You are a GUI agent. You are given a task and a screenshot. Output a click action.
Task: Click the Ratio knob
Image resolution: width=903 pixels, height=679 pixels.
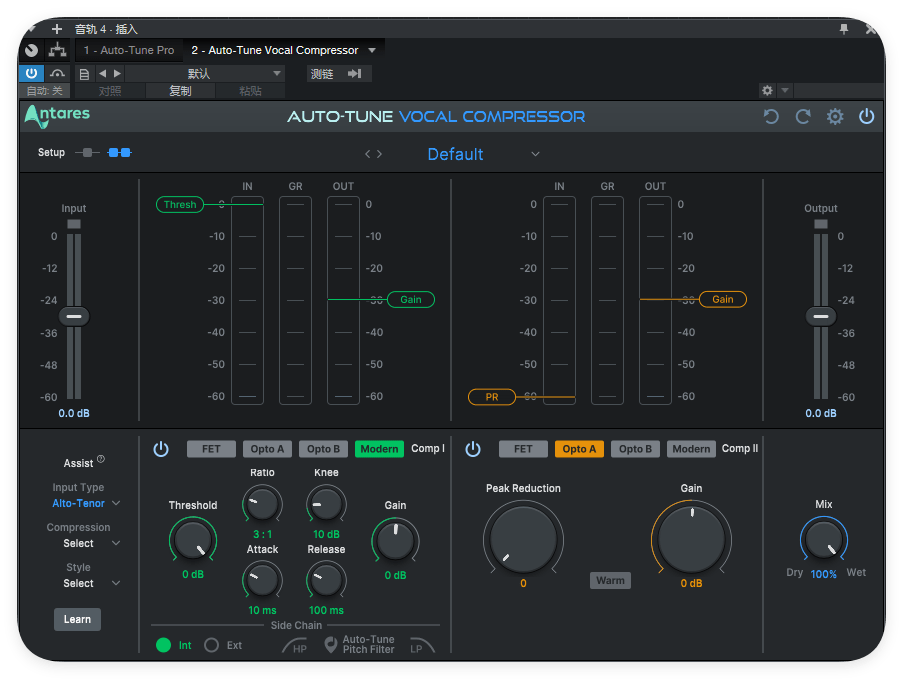pos(262,504)
